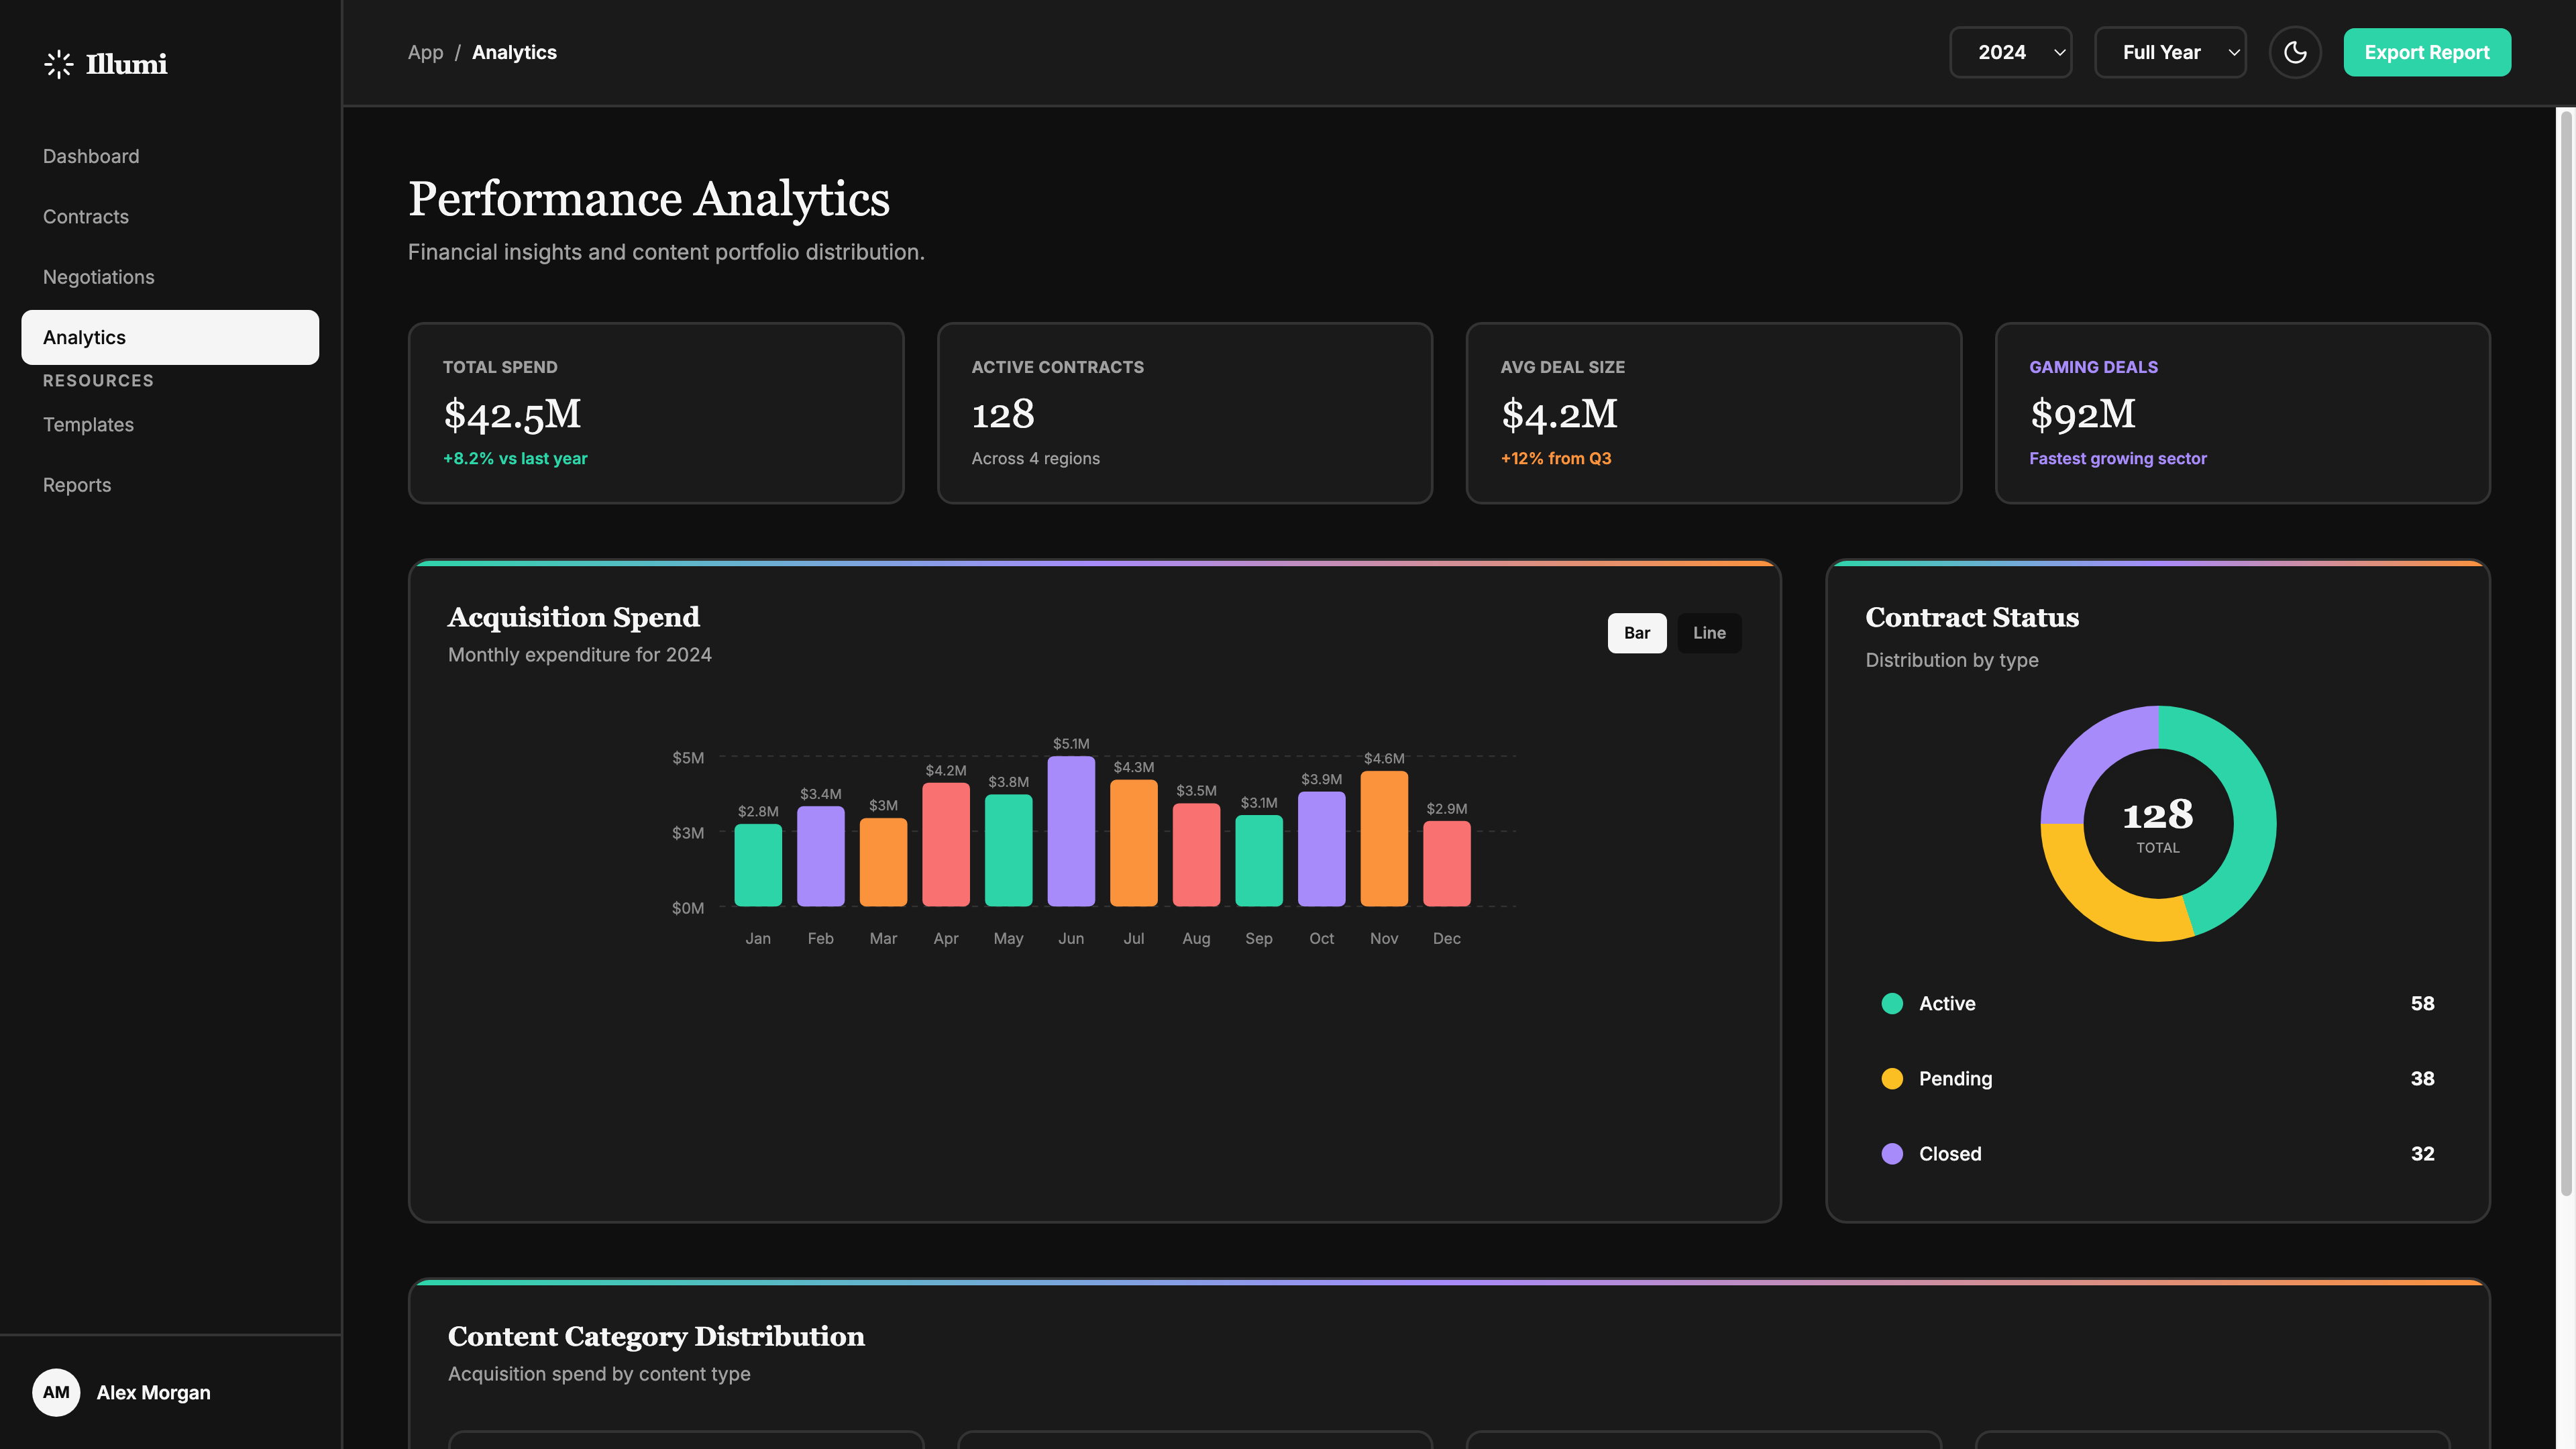Follow the App breadcrumb link

point(425,52)
